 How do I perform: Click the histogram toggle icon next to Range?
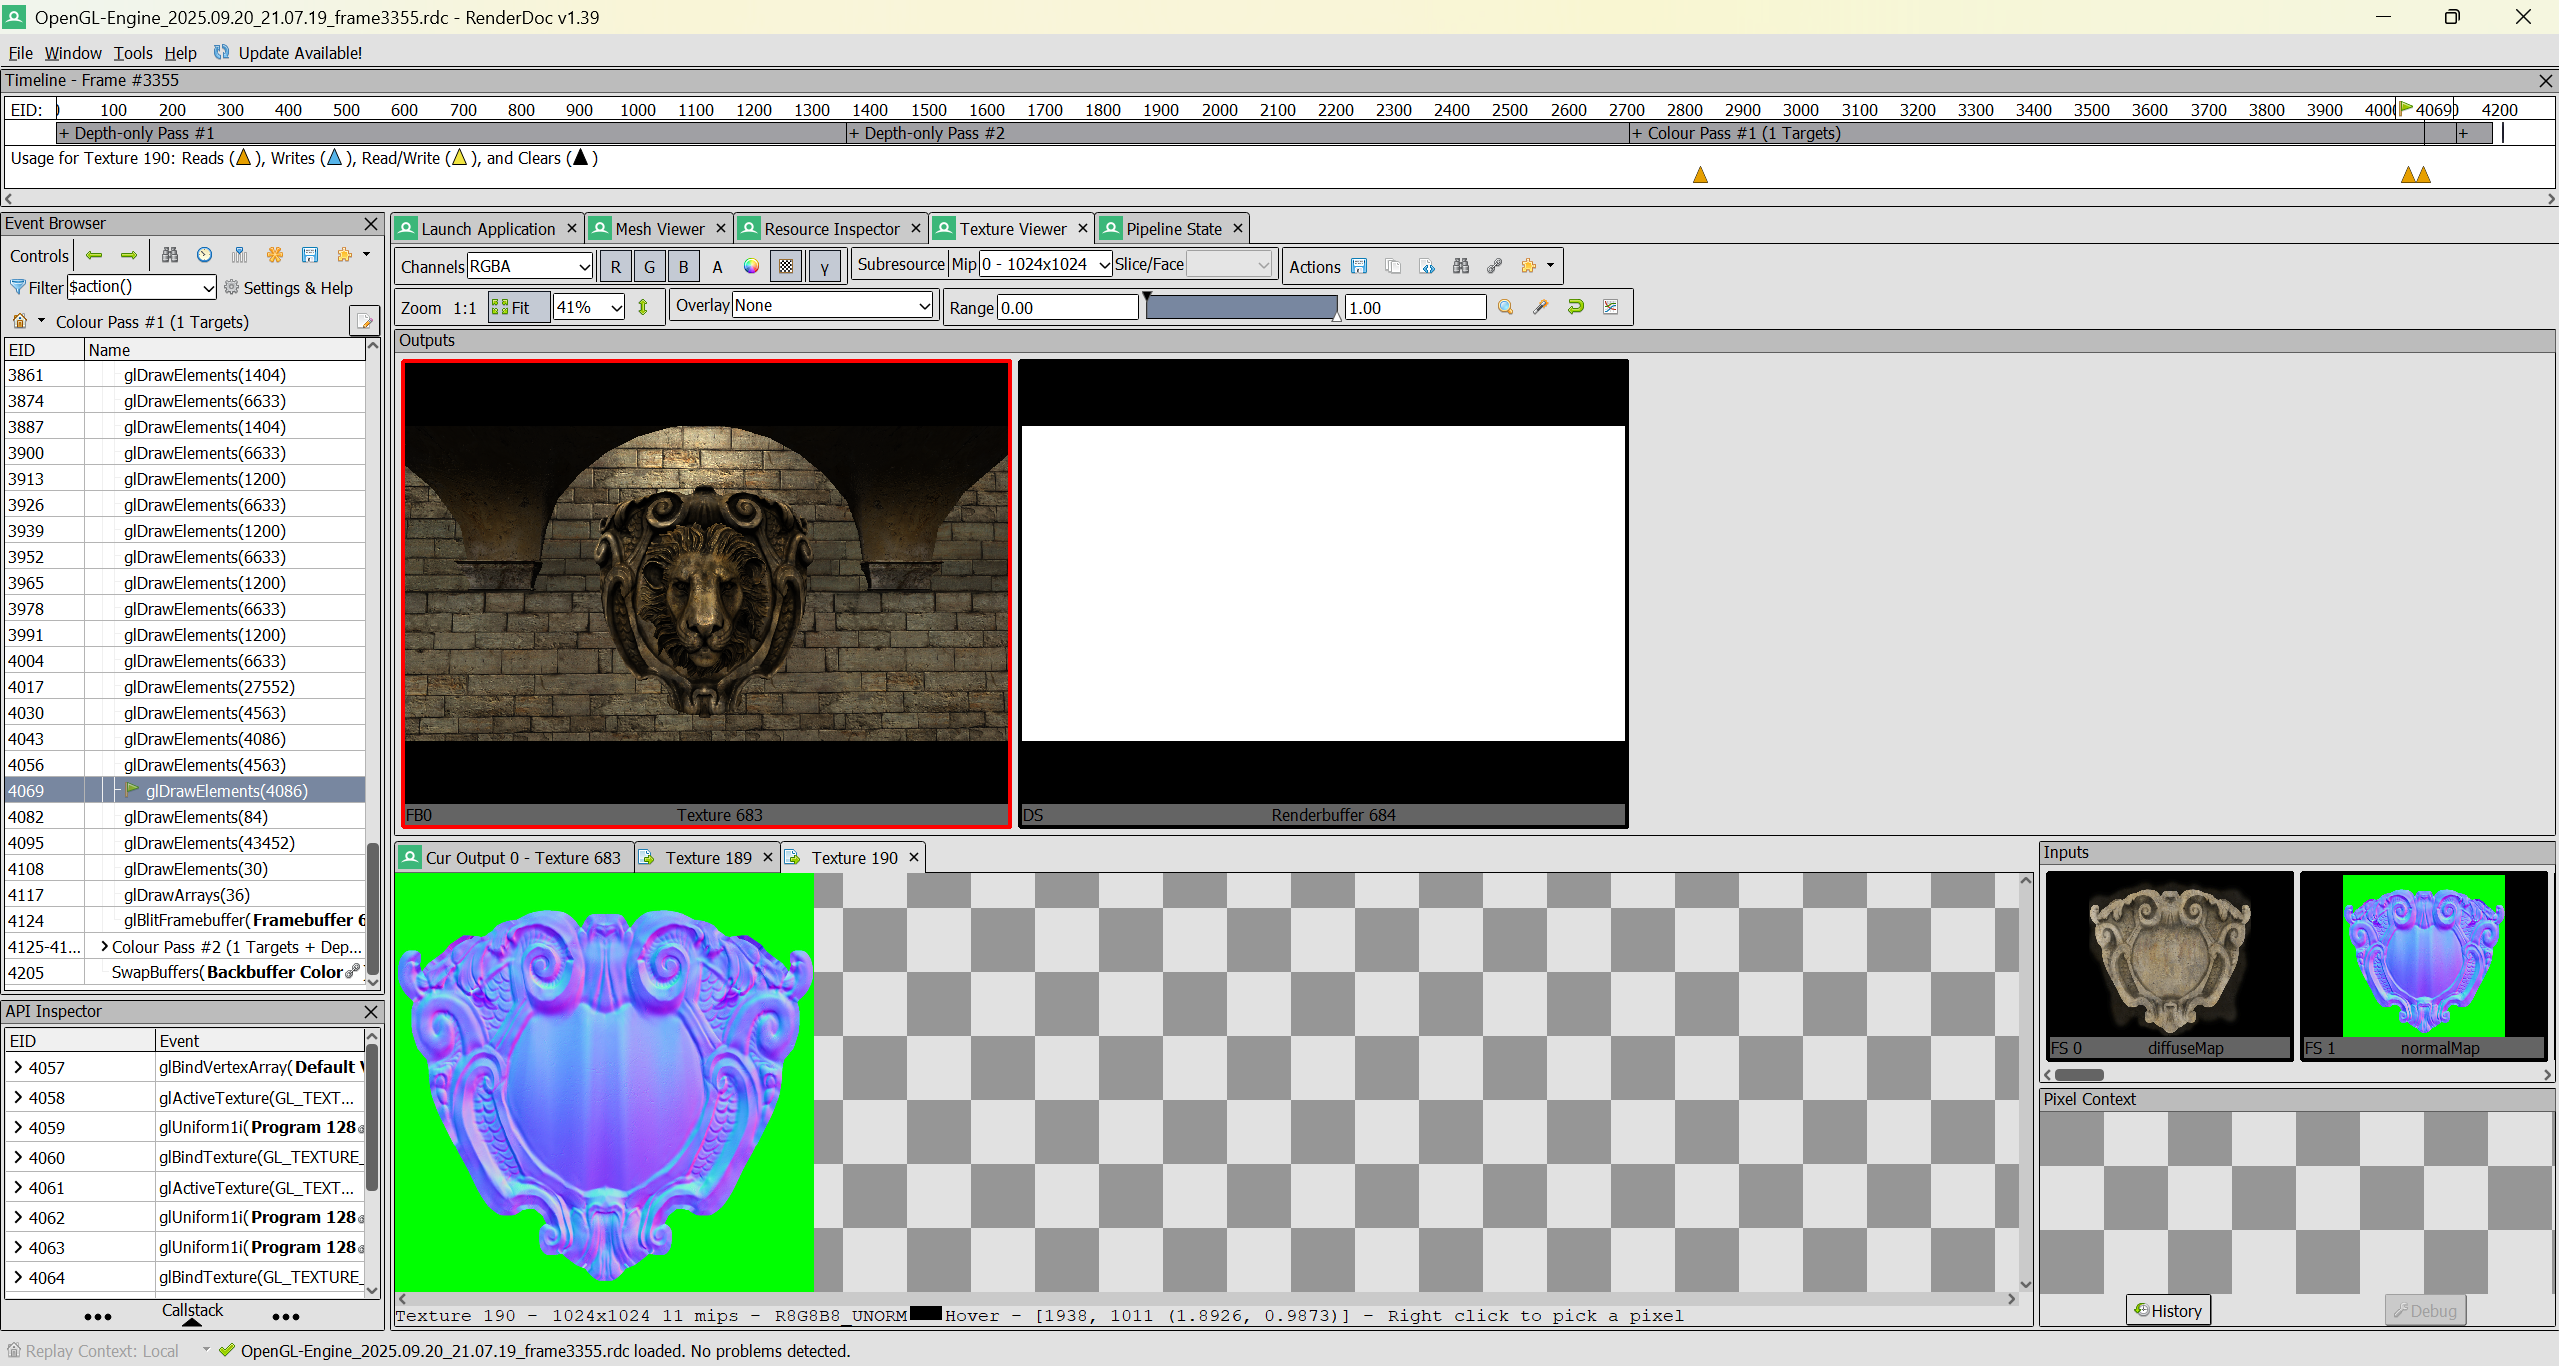1610,307
